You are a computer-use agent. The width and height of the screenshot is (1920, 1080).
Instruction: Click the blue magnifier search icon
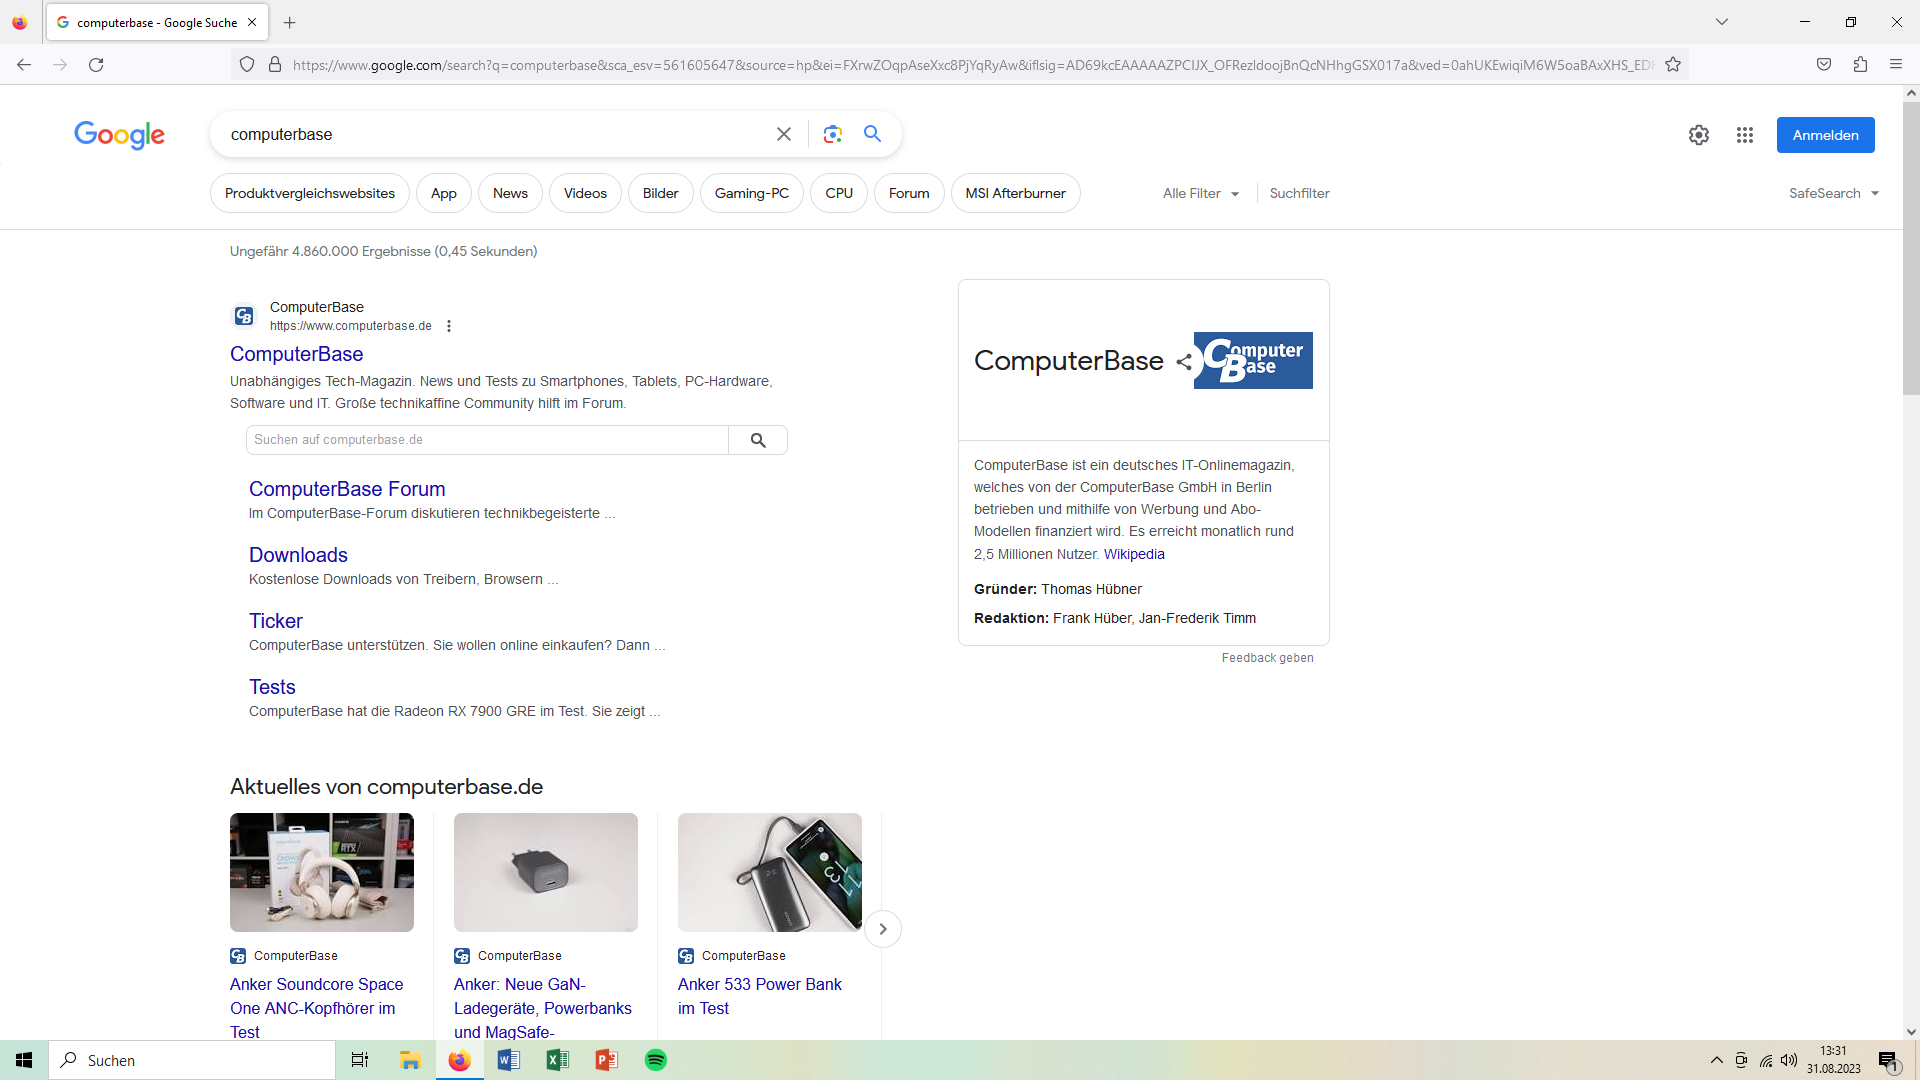pos(872,134)
